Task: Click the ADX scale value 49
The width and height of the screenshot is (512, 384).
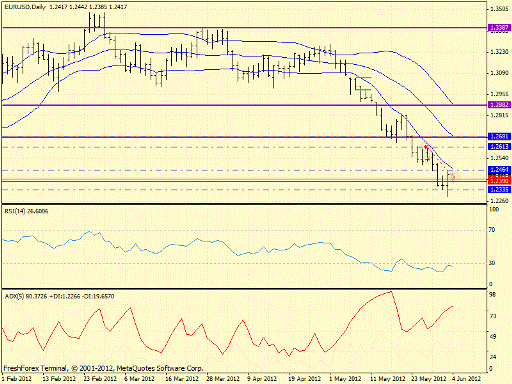Action: pos(492,337)
